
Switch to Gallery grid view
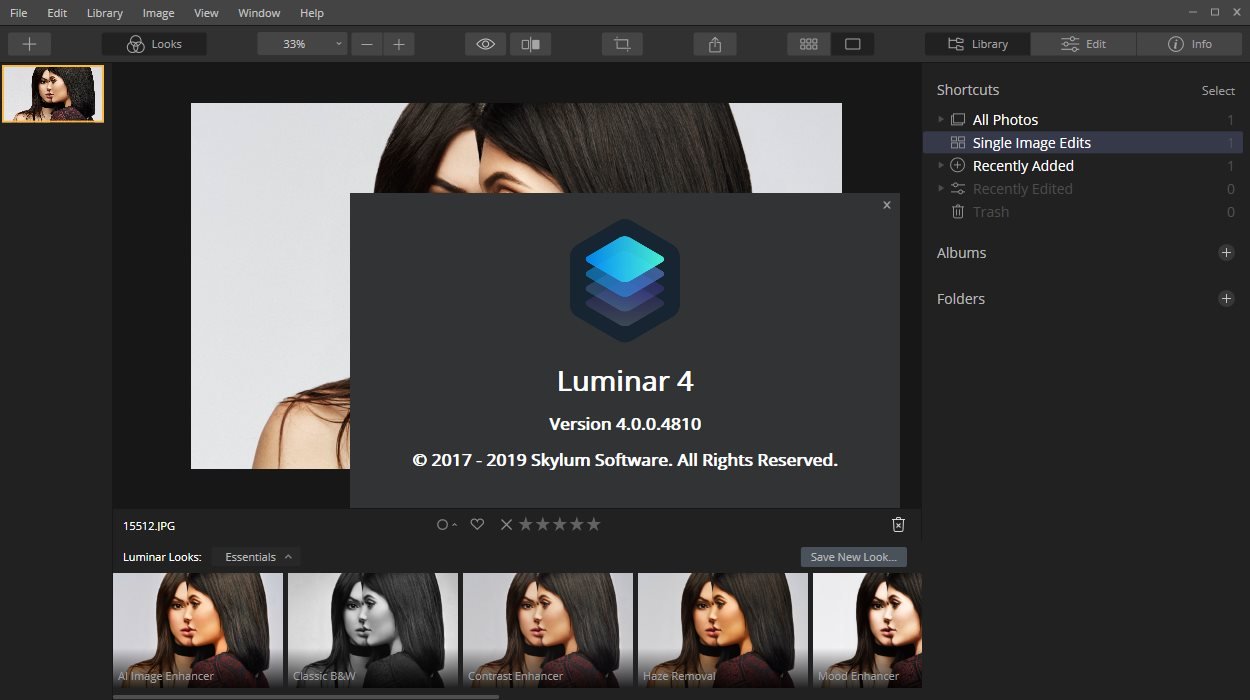point(808,44)
